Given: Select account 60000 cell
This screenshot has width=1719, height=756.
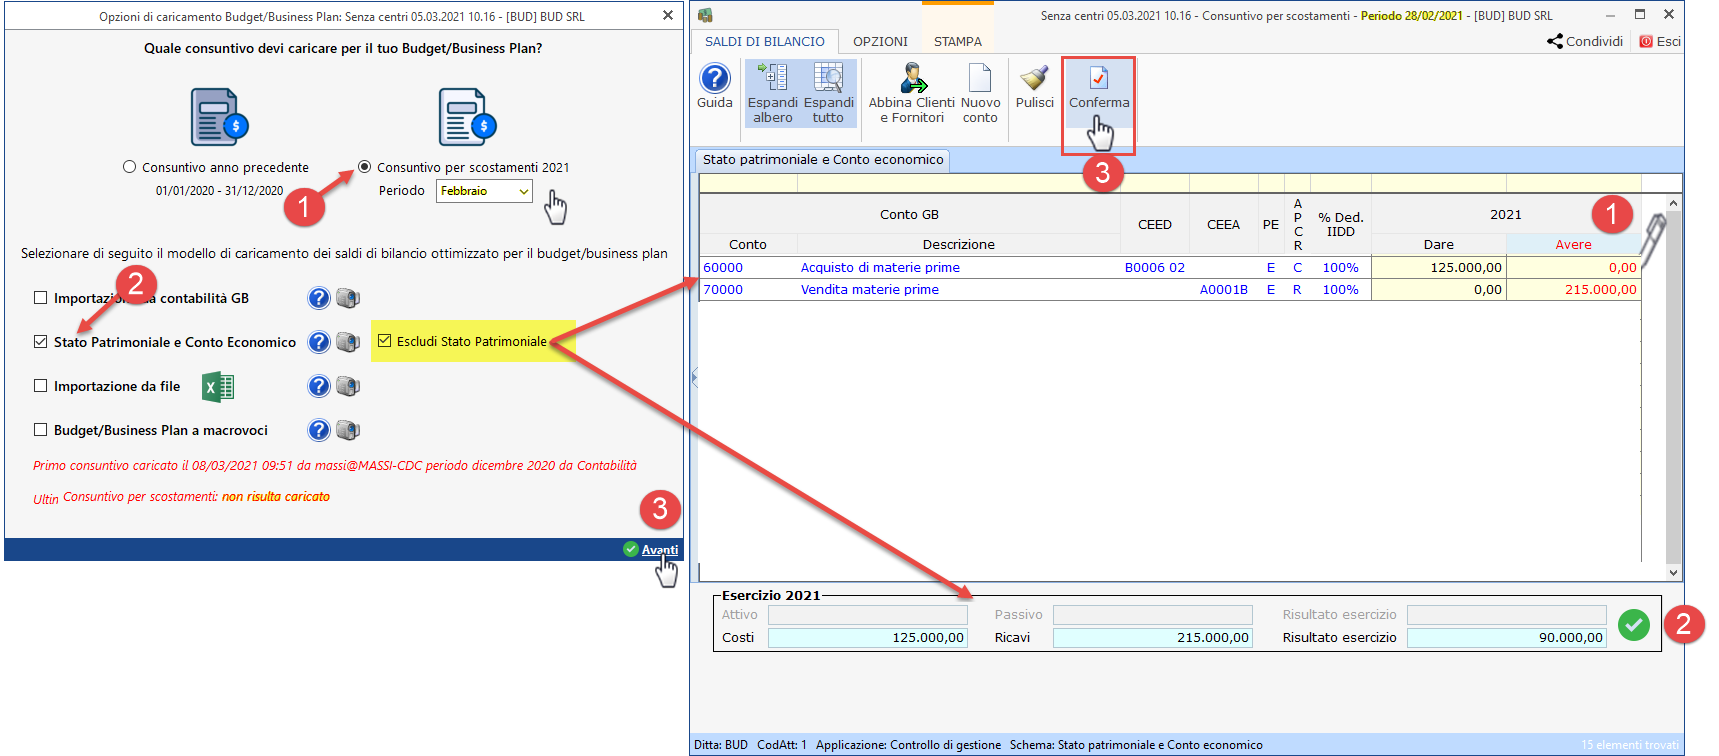Looking at the screenshot, I should click(x=748, y=268).
